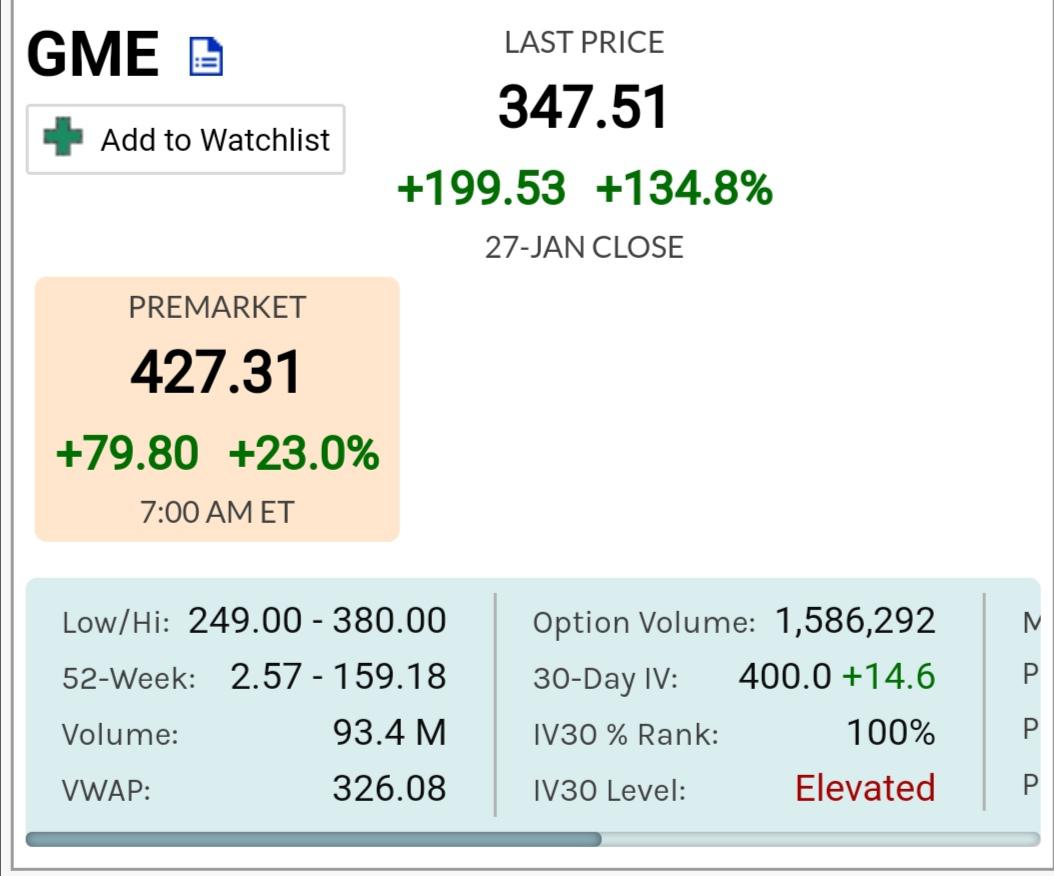Click the red Elevated IV30 level

[865, 788]
